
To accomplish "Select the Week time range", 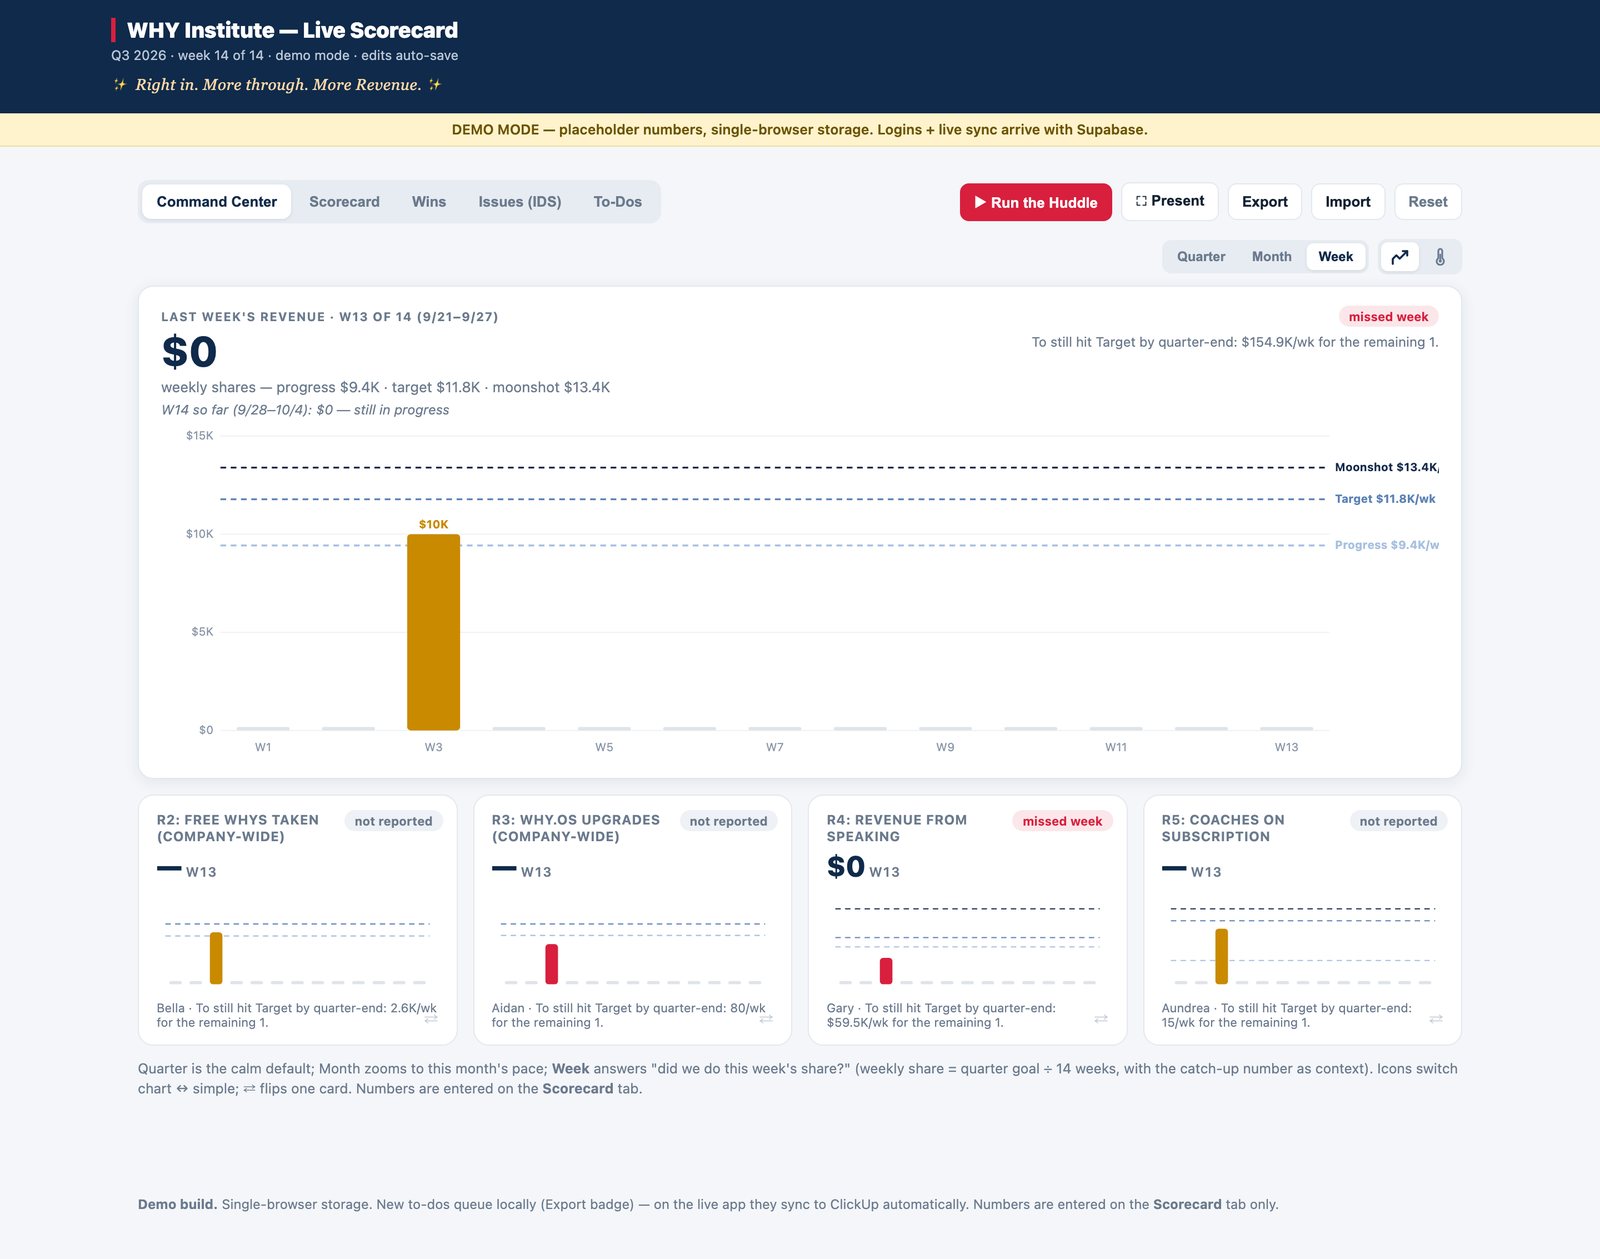I will point(1335,257).
